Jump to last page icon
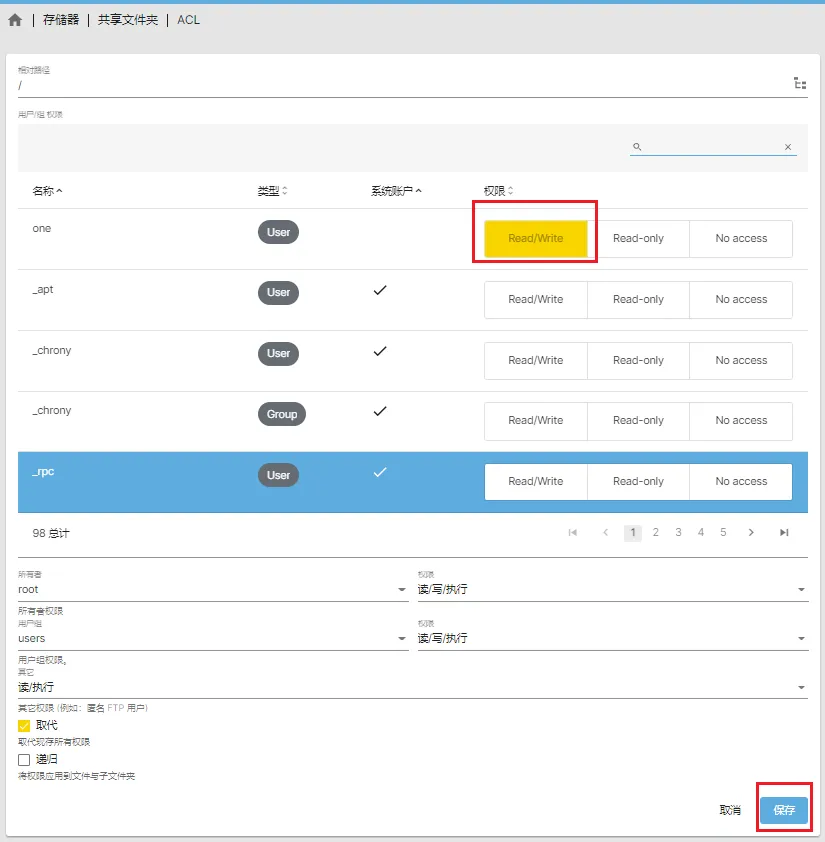This screenshot has height=842, width=825. 784,532
